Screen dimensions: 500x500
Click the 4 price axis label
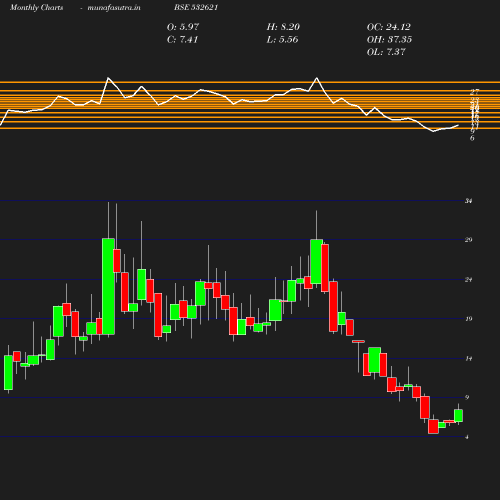coord(467,437)
